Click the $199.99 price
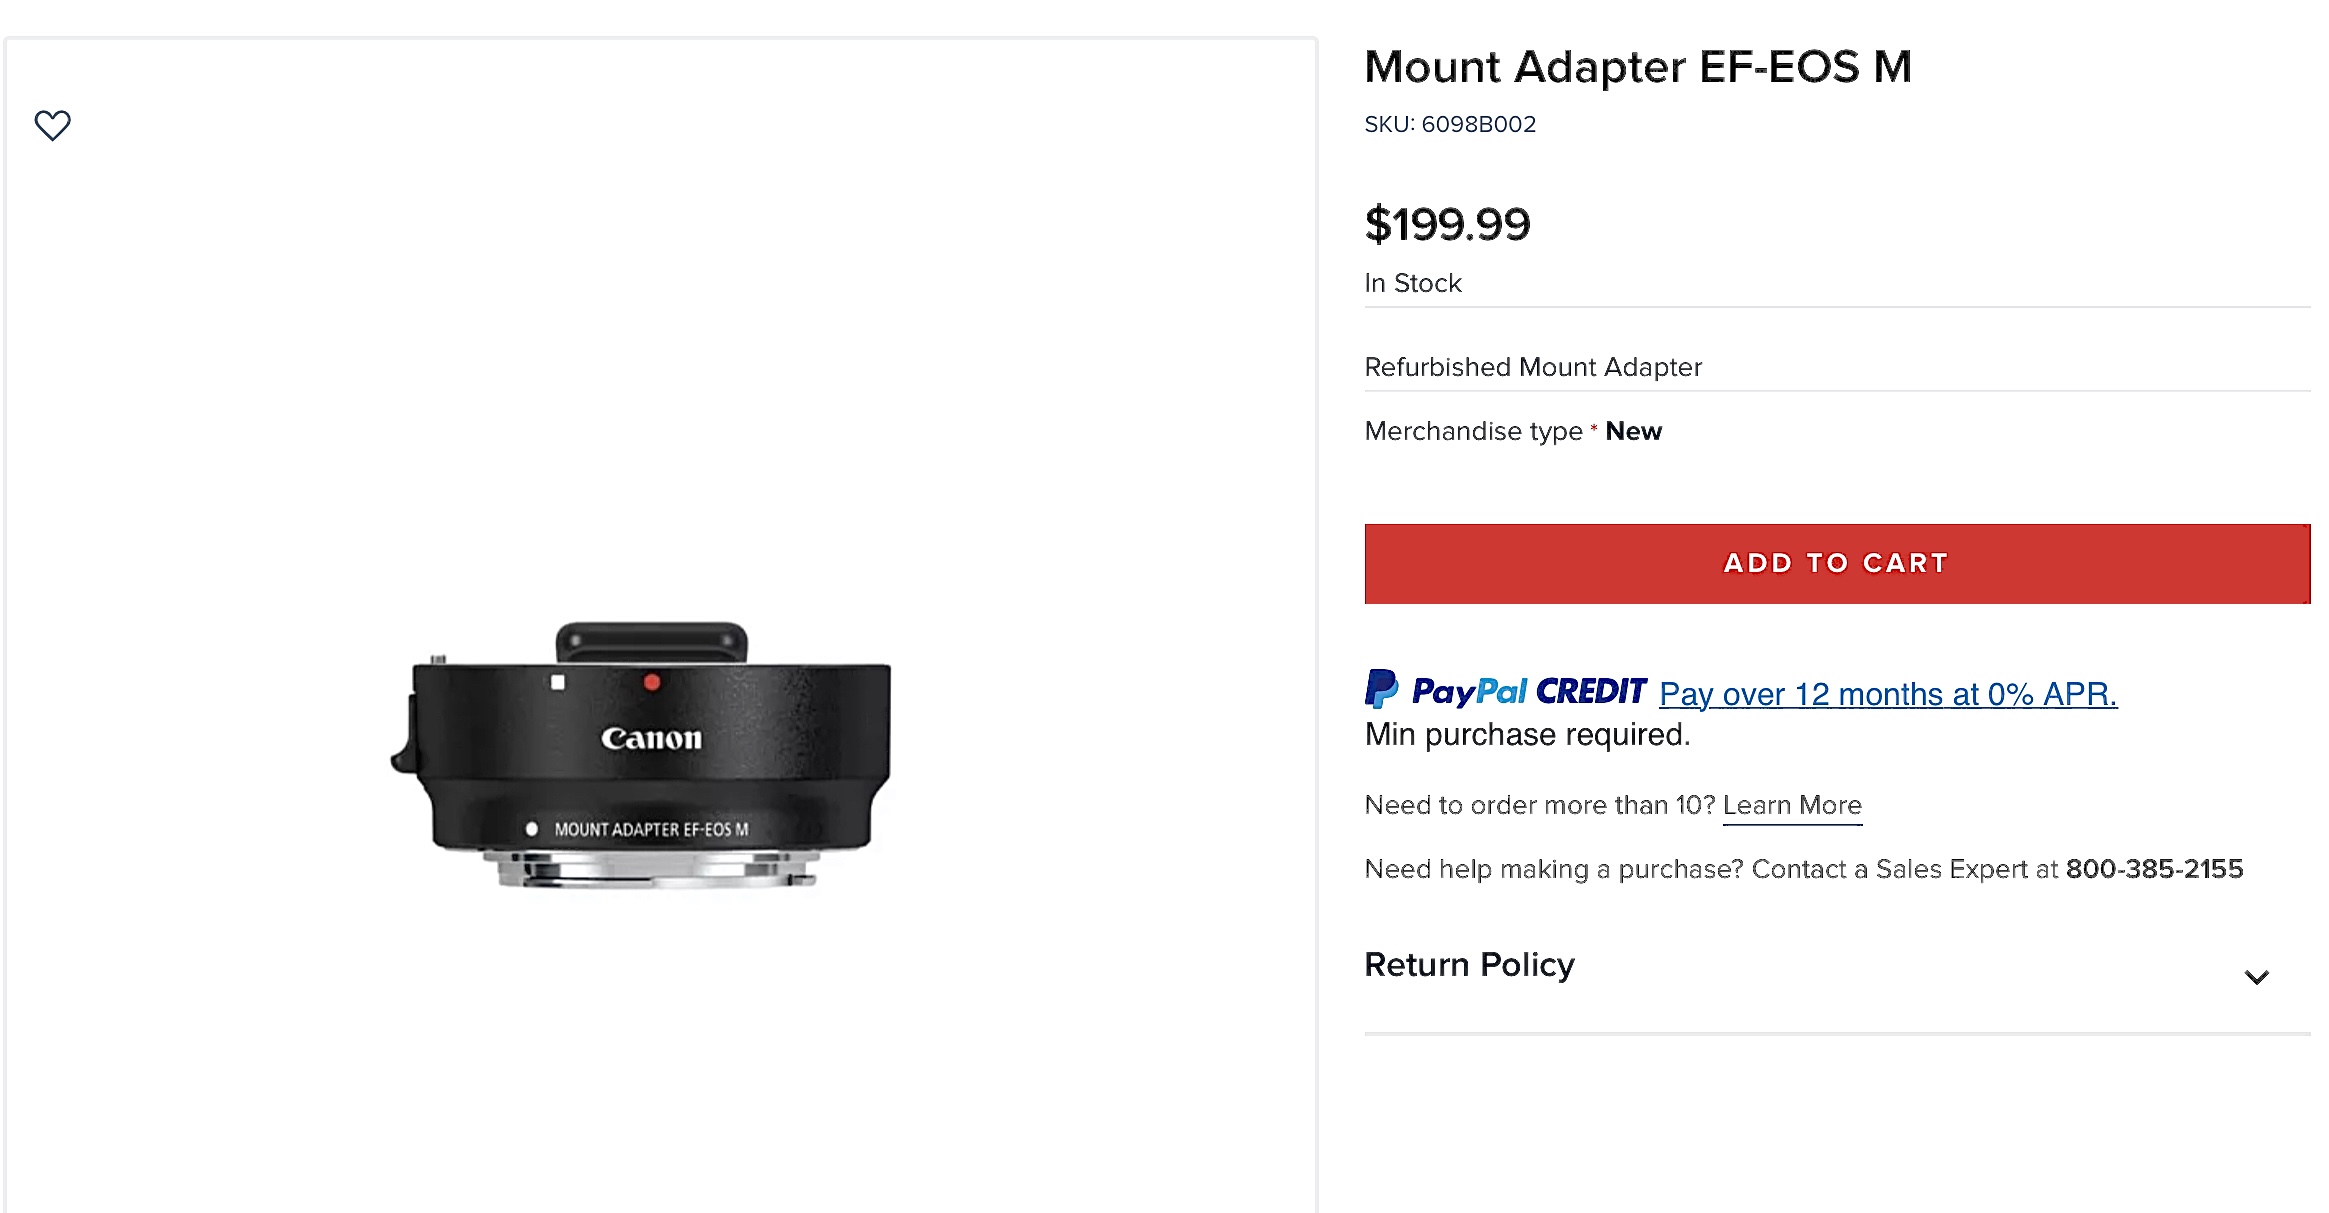This screenshot has width=2329, height=1213. click(x=1446, y=224)
